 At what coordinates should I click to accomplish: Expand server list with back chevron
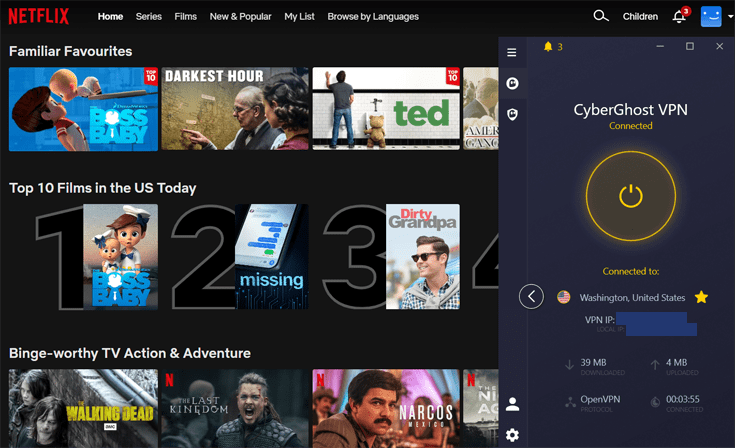(x=531, y=296)
